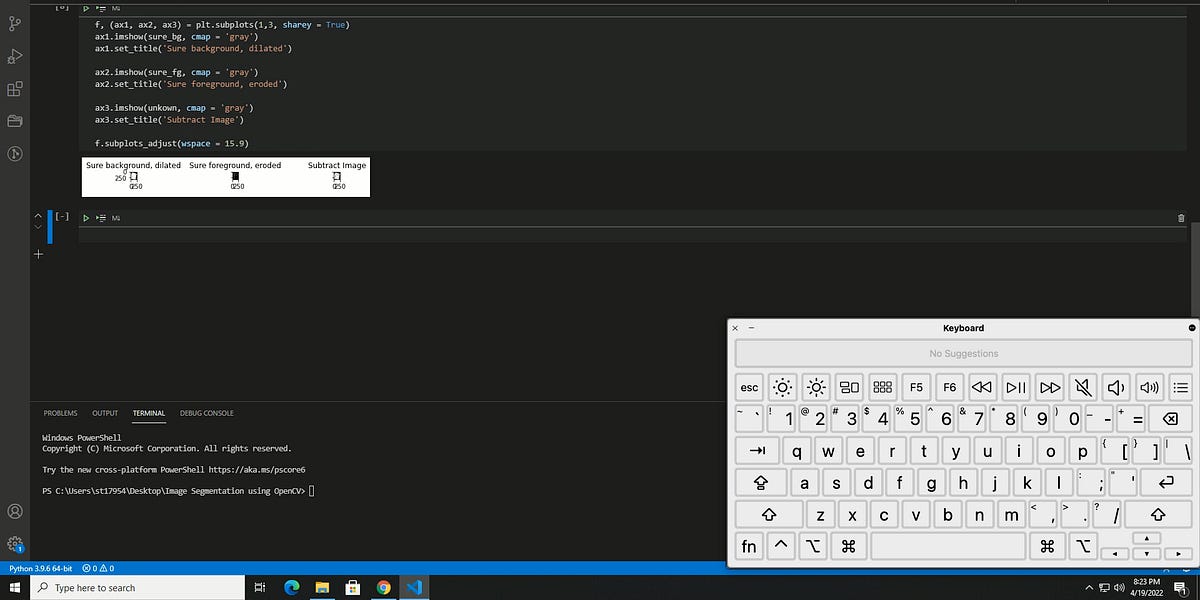This screenshot has width=1200, height=600.
Task: Click the Windows search box
Action: pos(139,587)
